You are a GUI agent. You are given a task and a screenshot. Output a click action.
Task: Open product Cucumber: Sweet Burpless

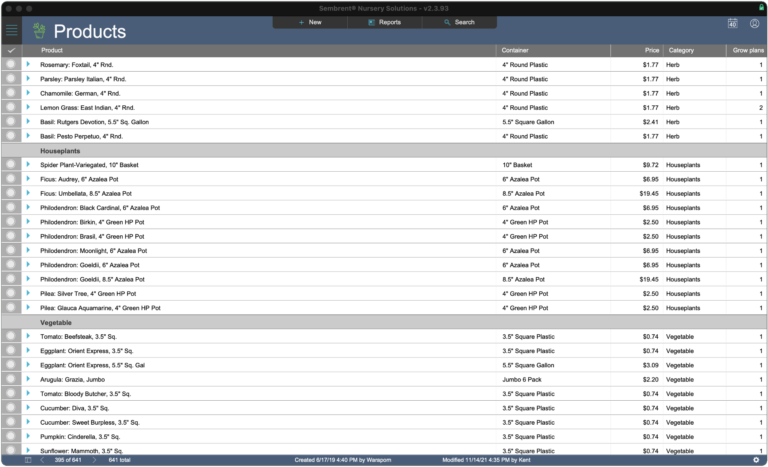[90, 422]
